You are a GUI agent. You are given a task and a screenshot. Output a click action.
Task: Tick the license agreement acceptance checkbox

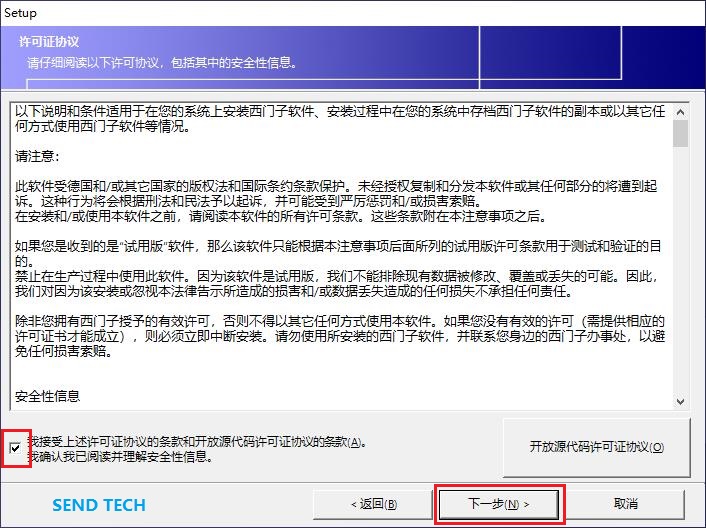(15, 449)
